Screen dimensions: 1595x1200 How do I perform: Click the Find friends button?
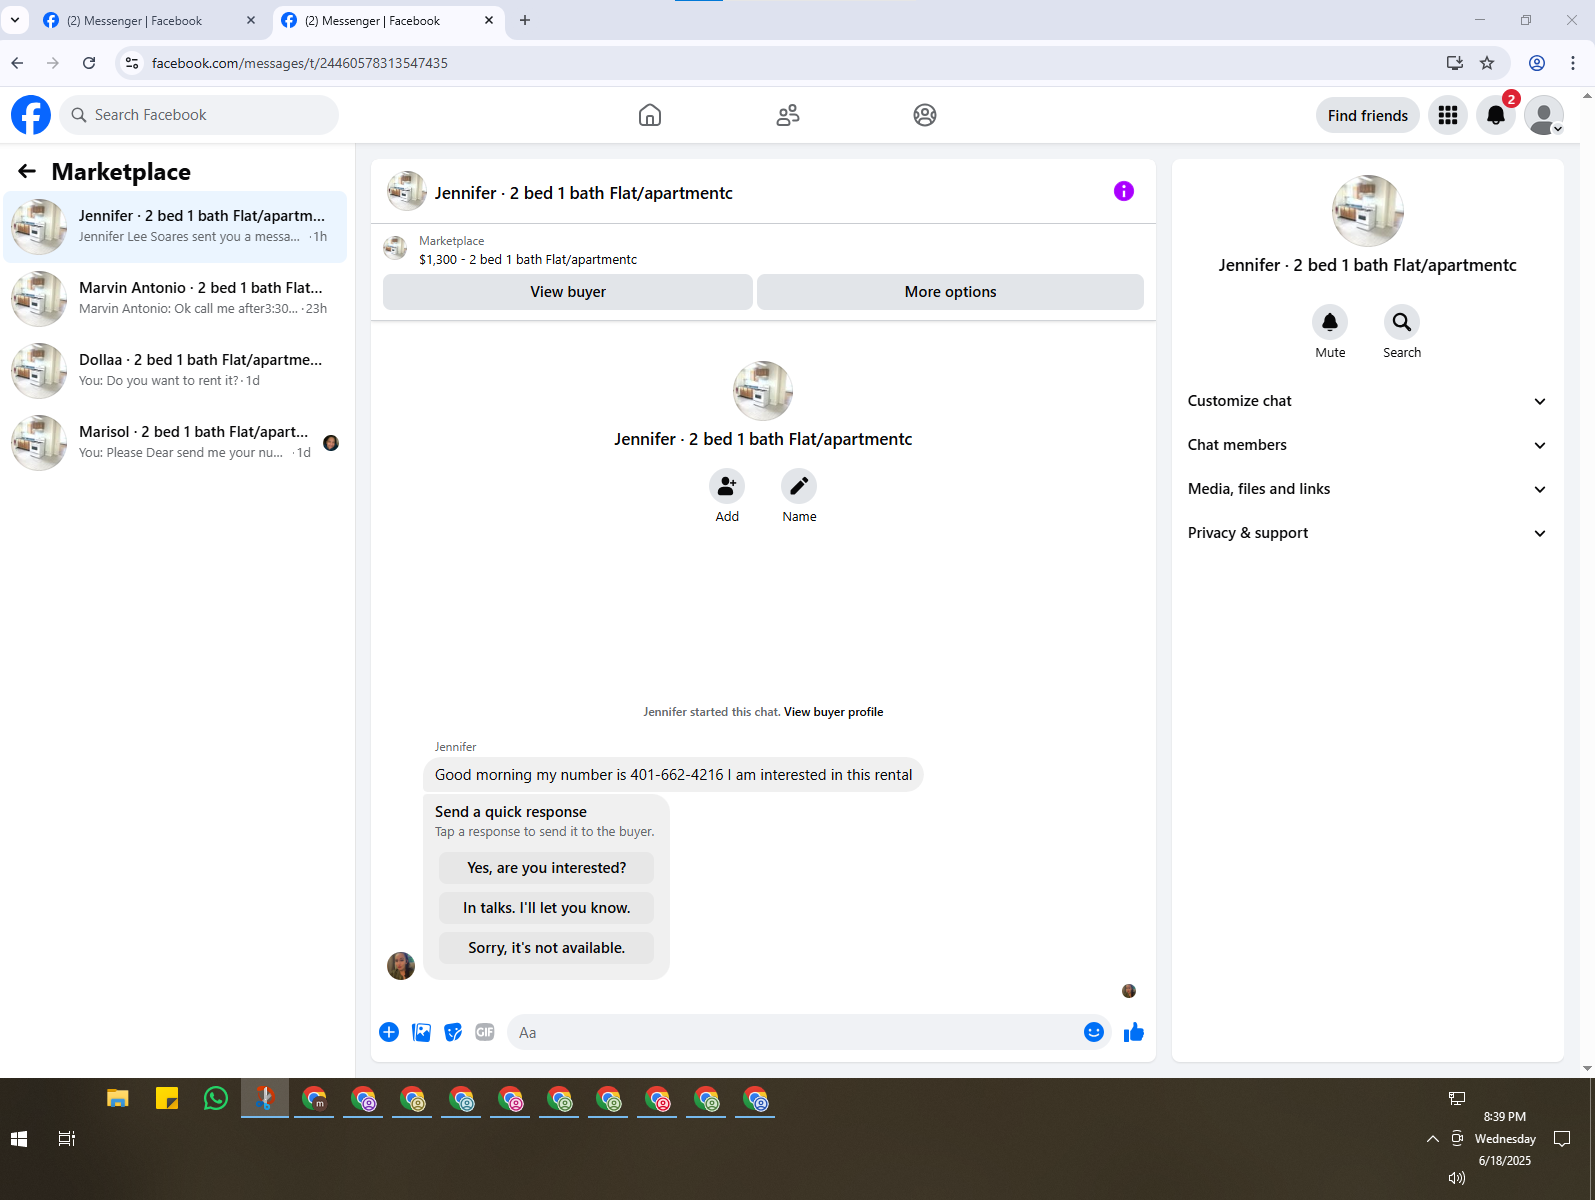point(1367,116)
